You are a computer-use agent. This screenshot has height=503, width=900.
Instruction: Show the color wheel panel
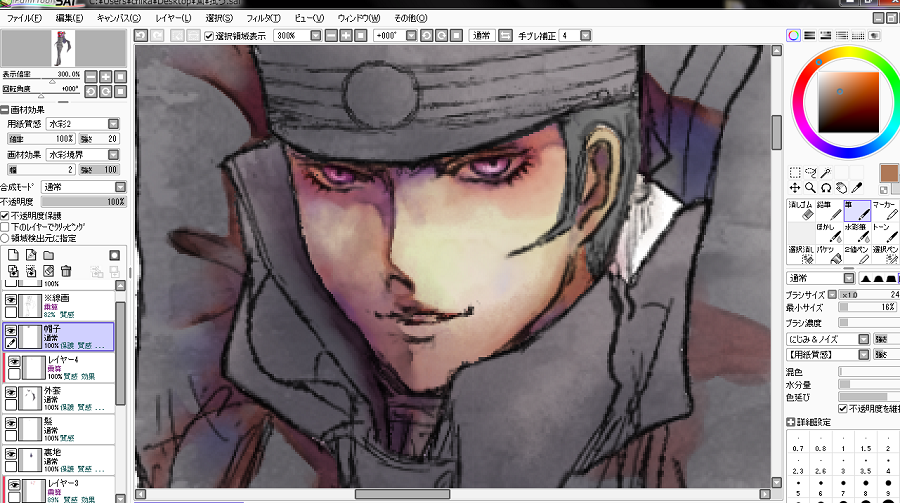pos(793,36)
